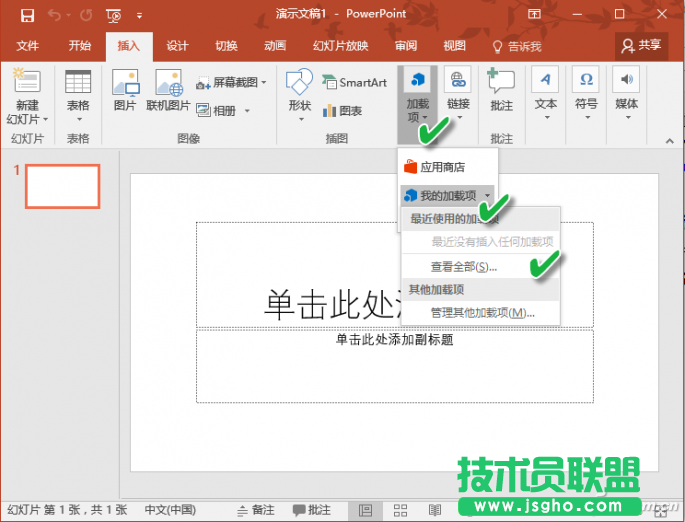Toggle the 批注 comments pane in status bar
The height and width of the screenshot is (522, 685).
pos(311,510)
